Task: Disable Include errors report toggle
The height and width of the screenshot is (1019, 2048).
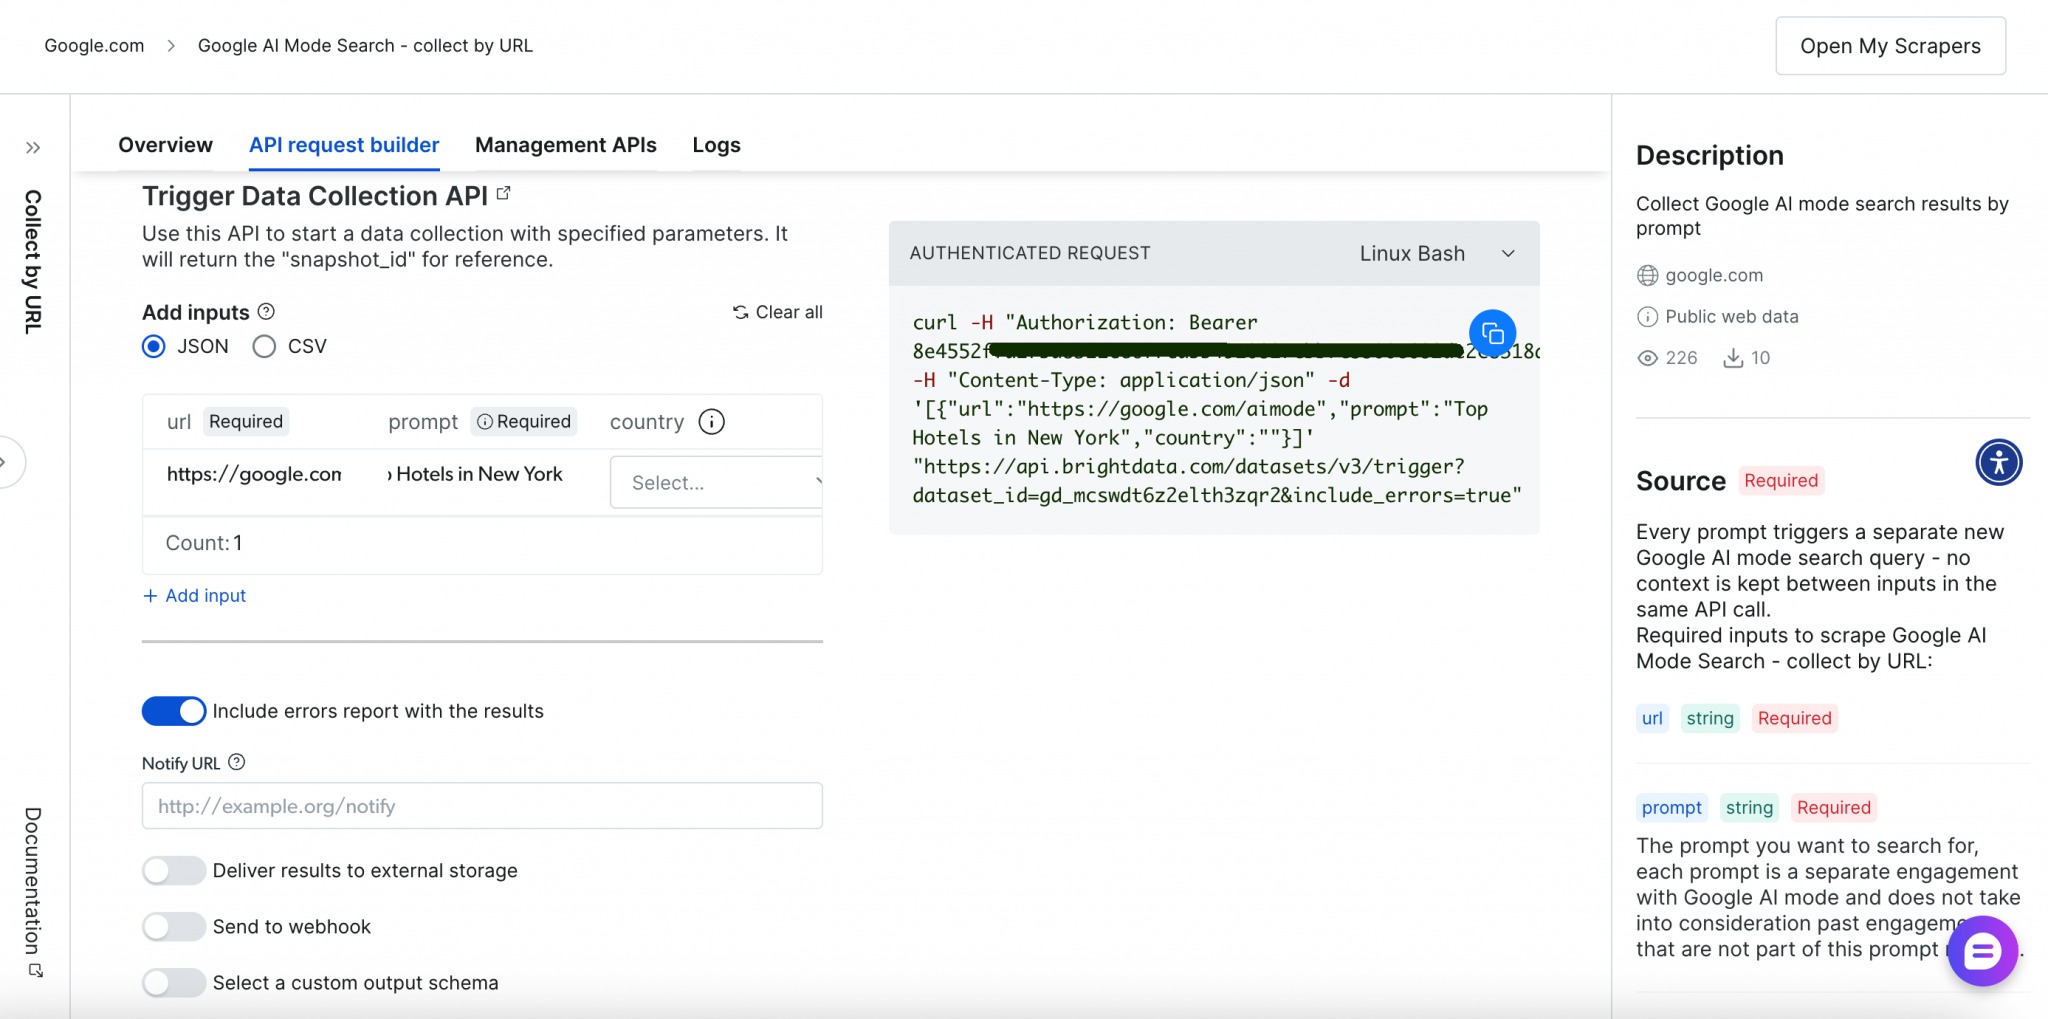Action: click(x=174, y=711)
